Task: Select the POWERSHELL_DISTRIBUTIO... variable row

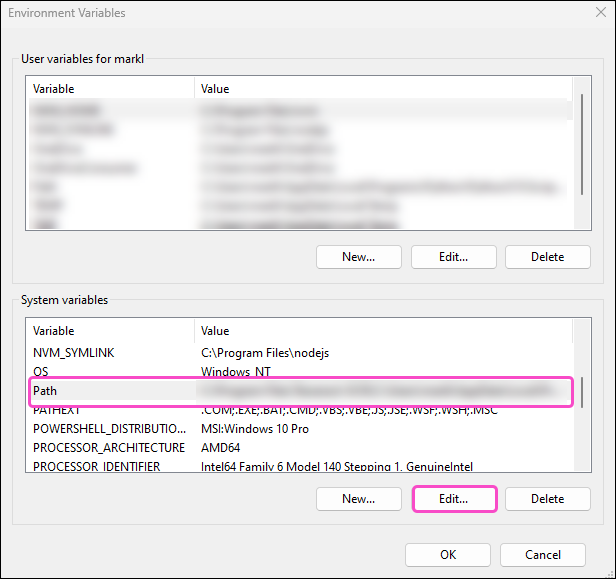Action: coord(301,429)
